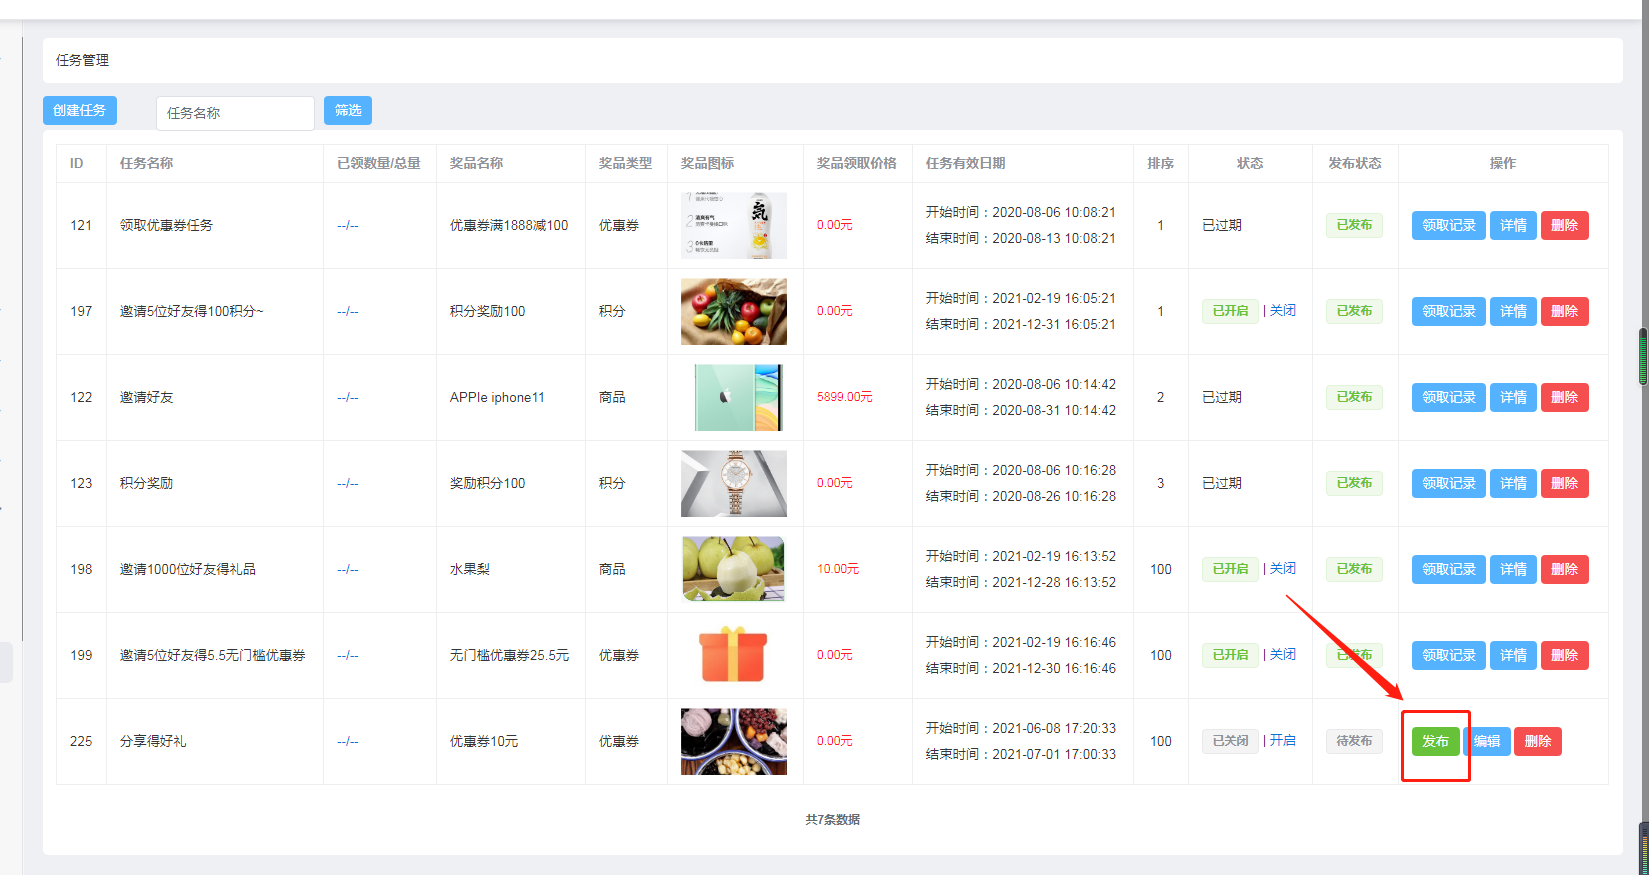1649x875 pixels.
Task: Click the 已开启 status tag of task 199
Action: (1230, 655)
